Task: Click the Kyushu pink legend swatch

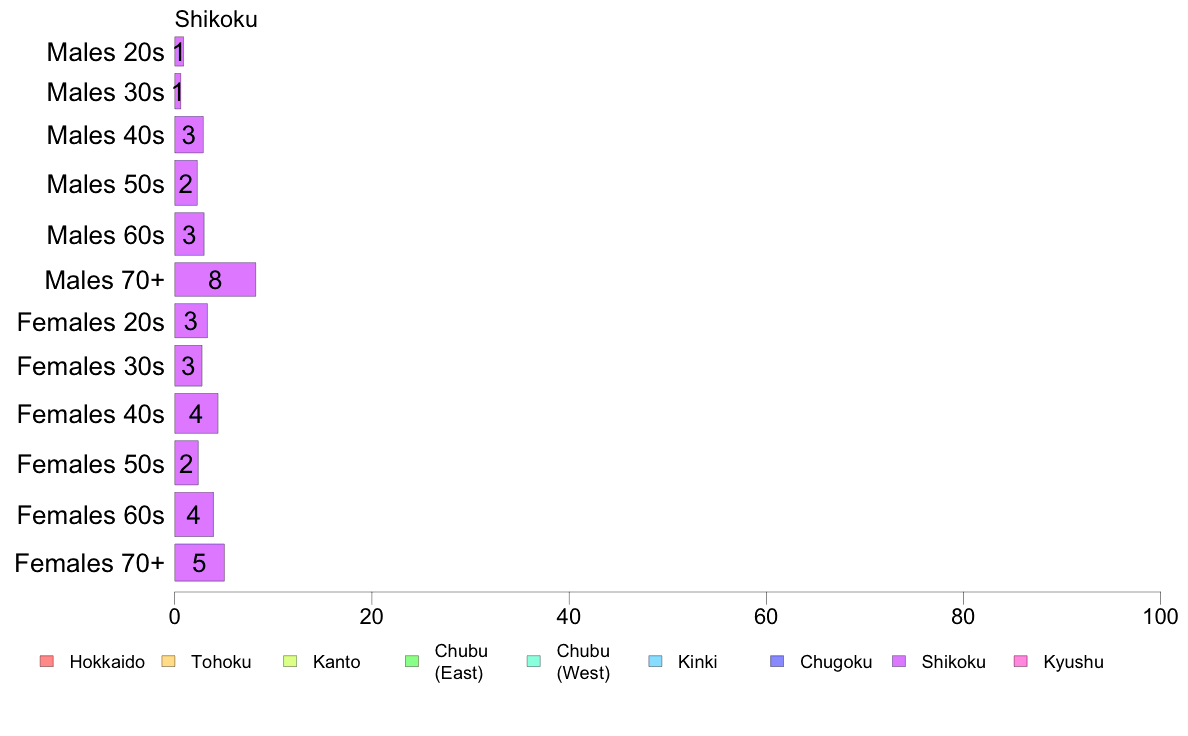Action: [1021, 661]
